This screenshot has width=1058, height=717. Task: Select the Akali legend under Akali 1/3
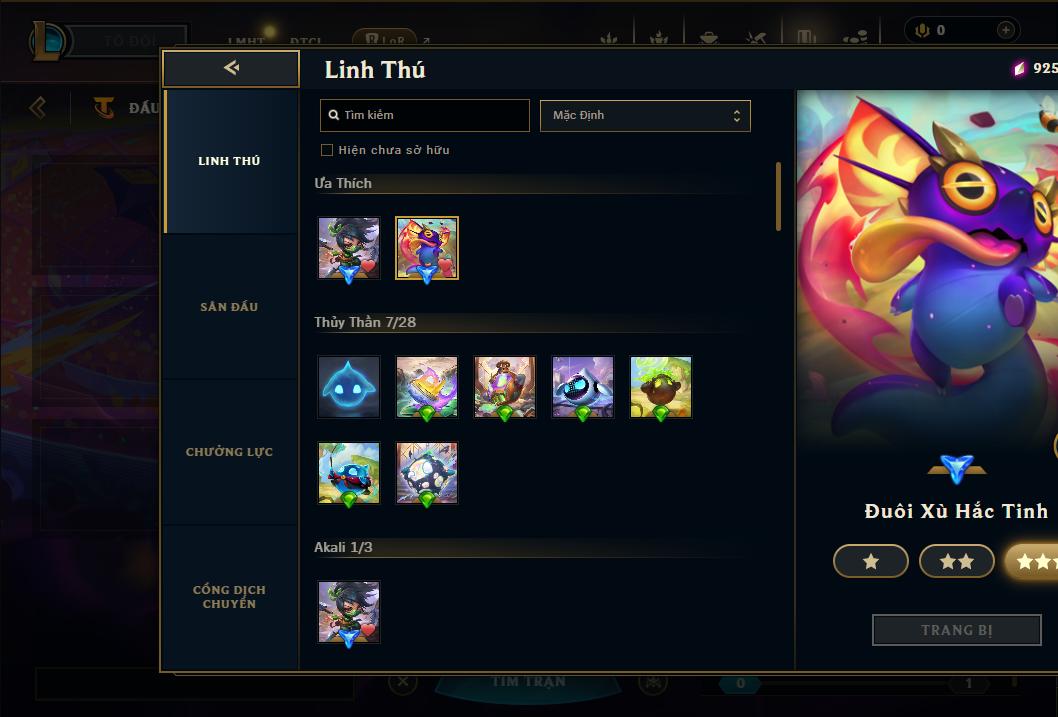349,612
